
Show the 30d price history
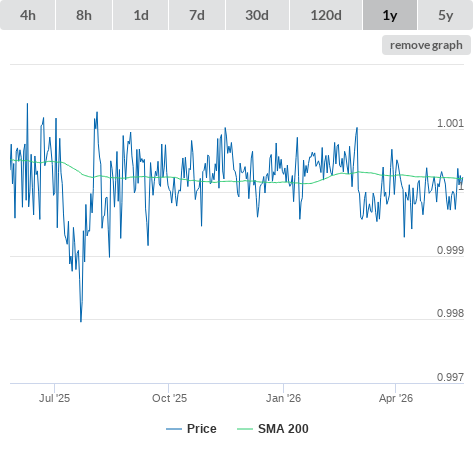click(x=257, y=15)
